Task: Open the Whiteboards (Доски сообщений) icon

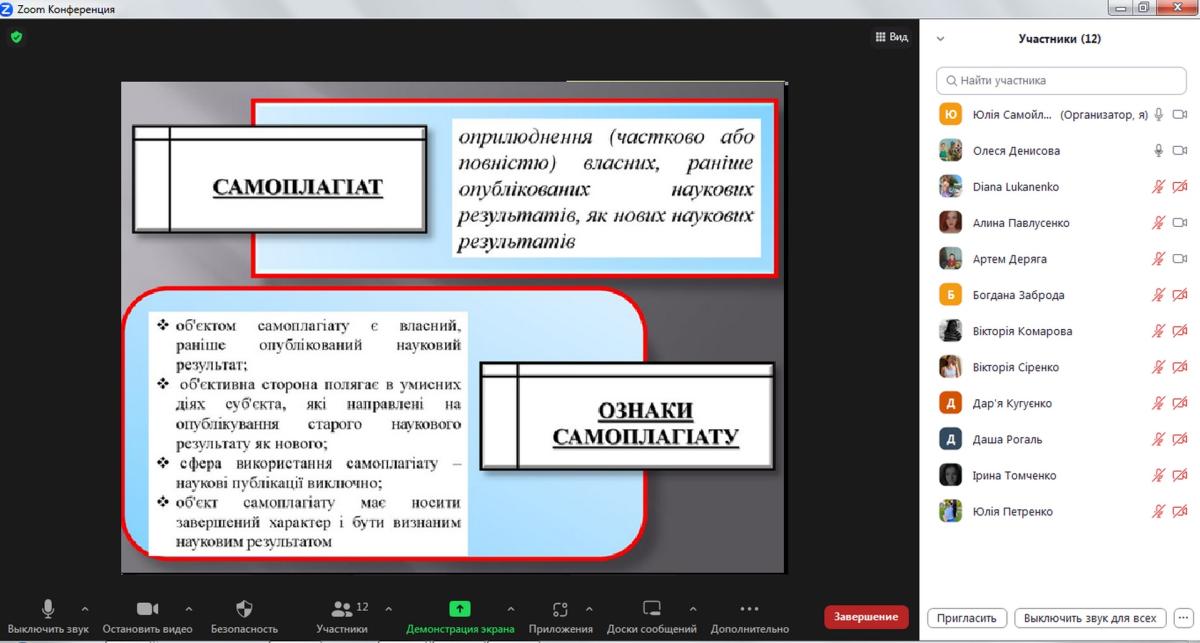Action: pyautogui.click(x=651, y=608)
